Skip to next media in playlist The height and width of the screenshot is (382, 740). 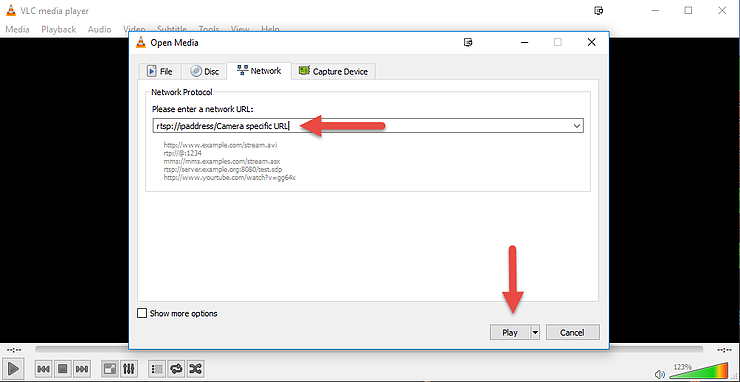[x=82, y=368]
